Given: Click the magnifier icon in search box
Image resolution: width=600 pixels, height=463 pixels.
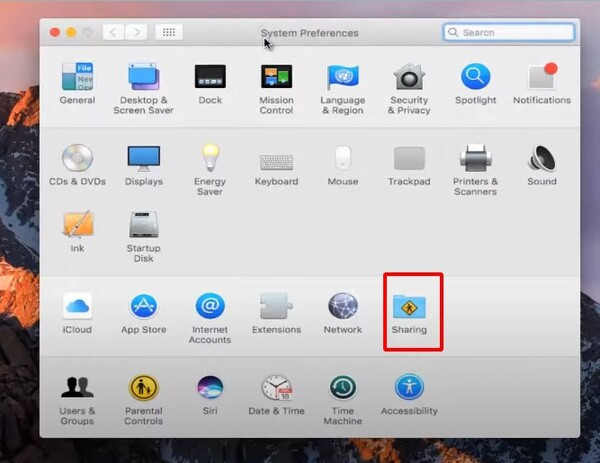Looking at the screenshot, I should click(453, 32).
